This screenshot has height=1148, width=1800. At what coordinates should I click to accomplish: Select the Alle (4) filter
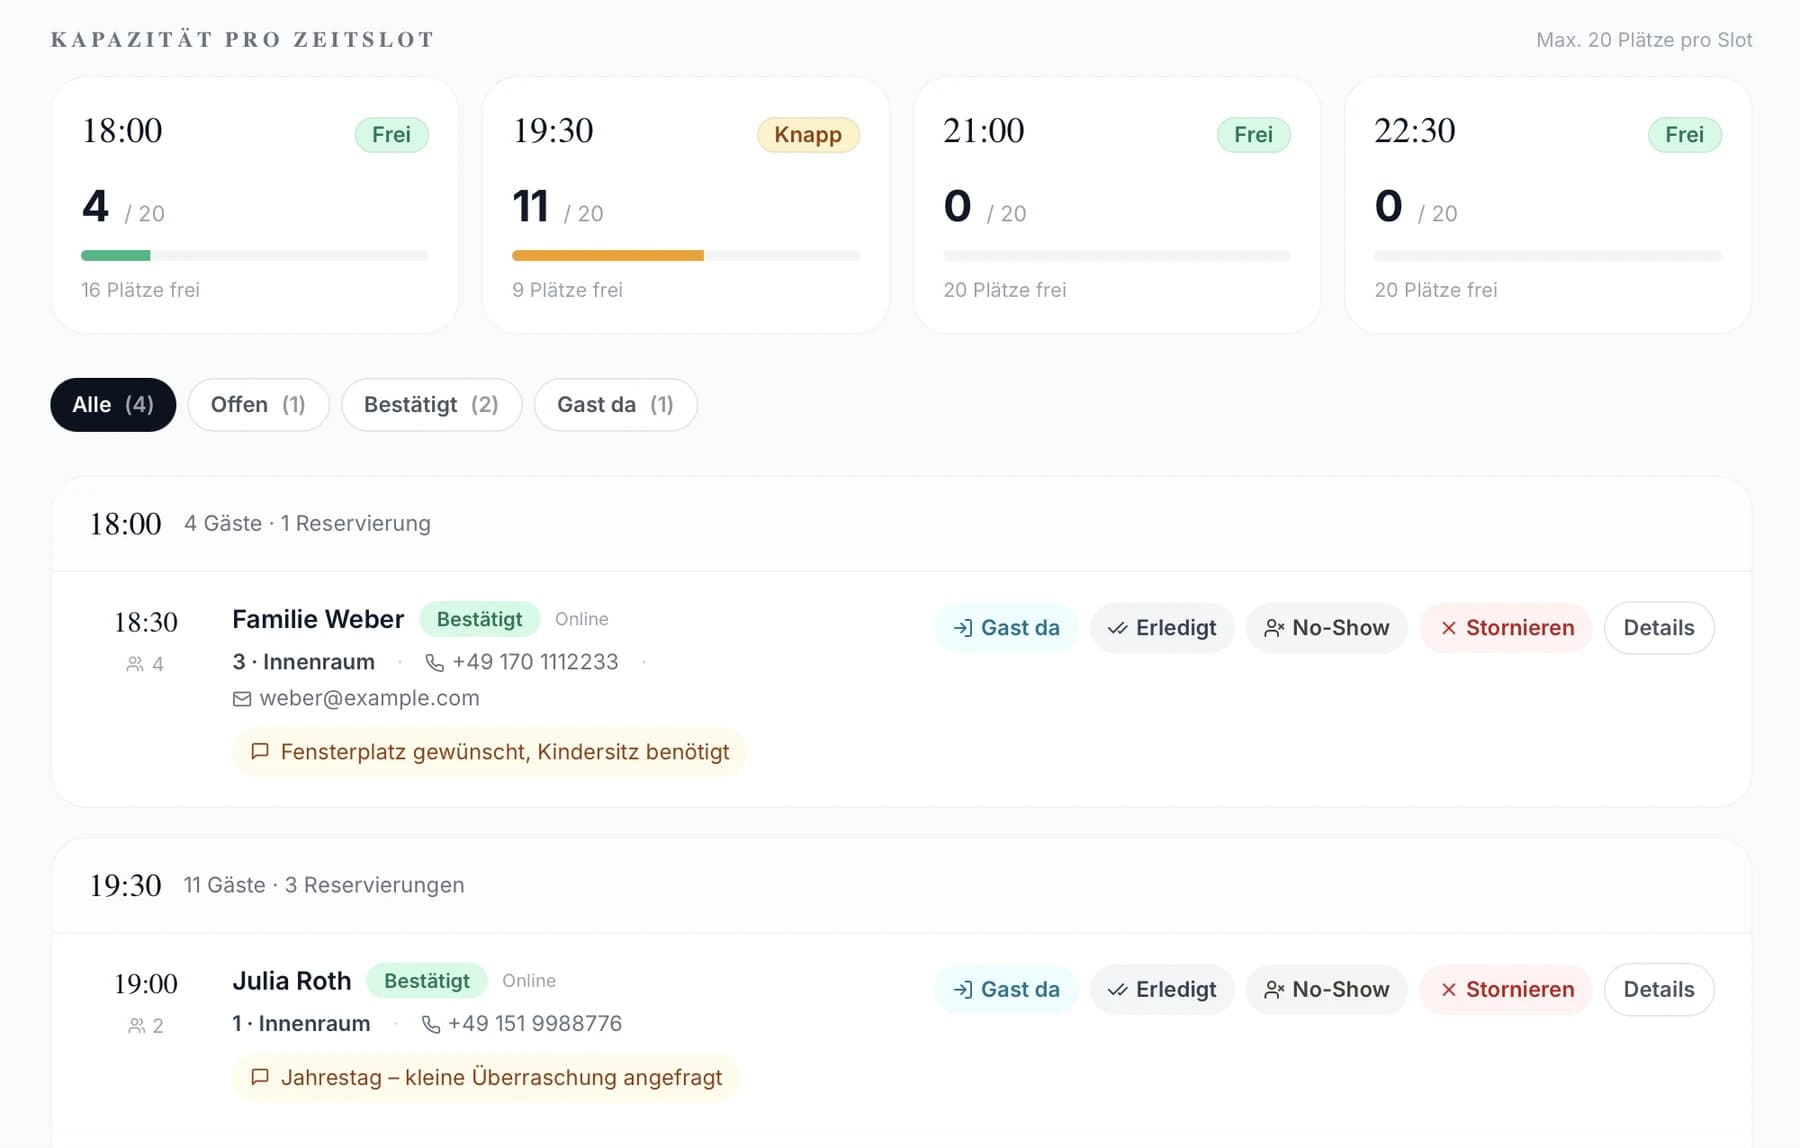click(x=113, y=405)
